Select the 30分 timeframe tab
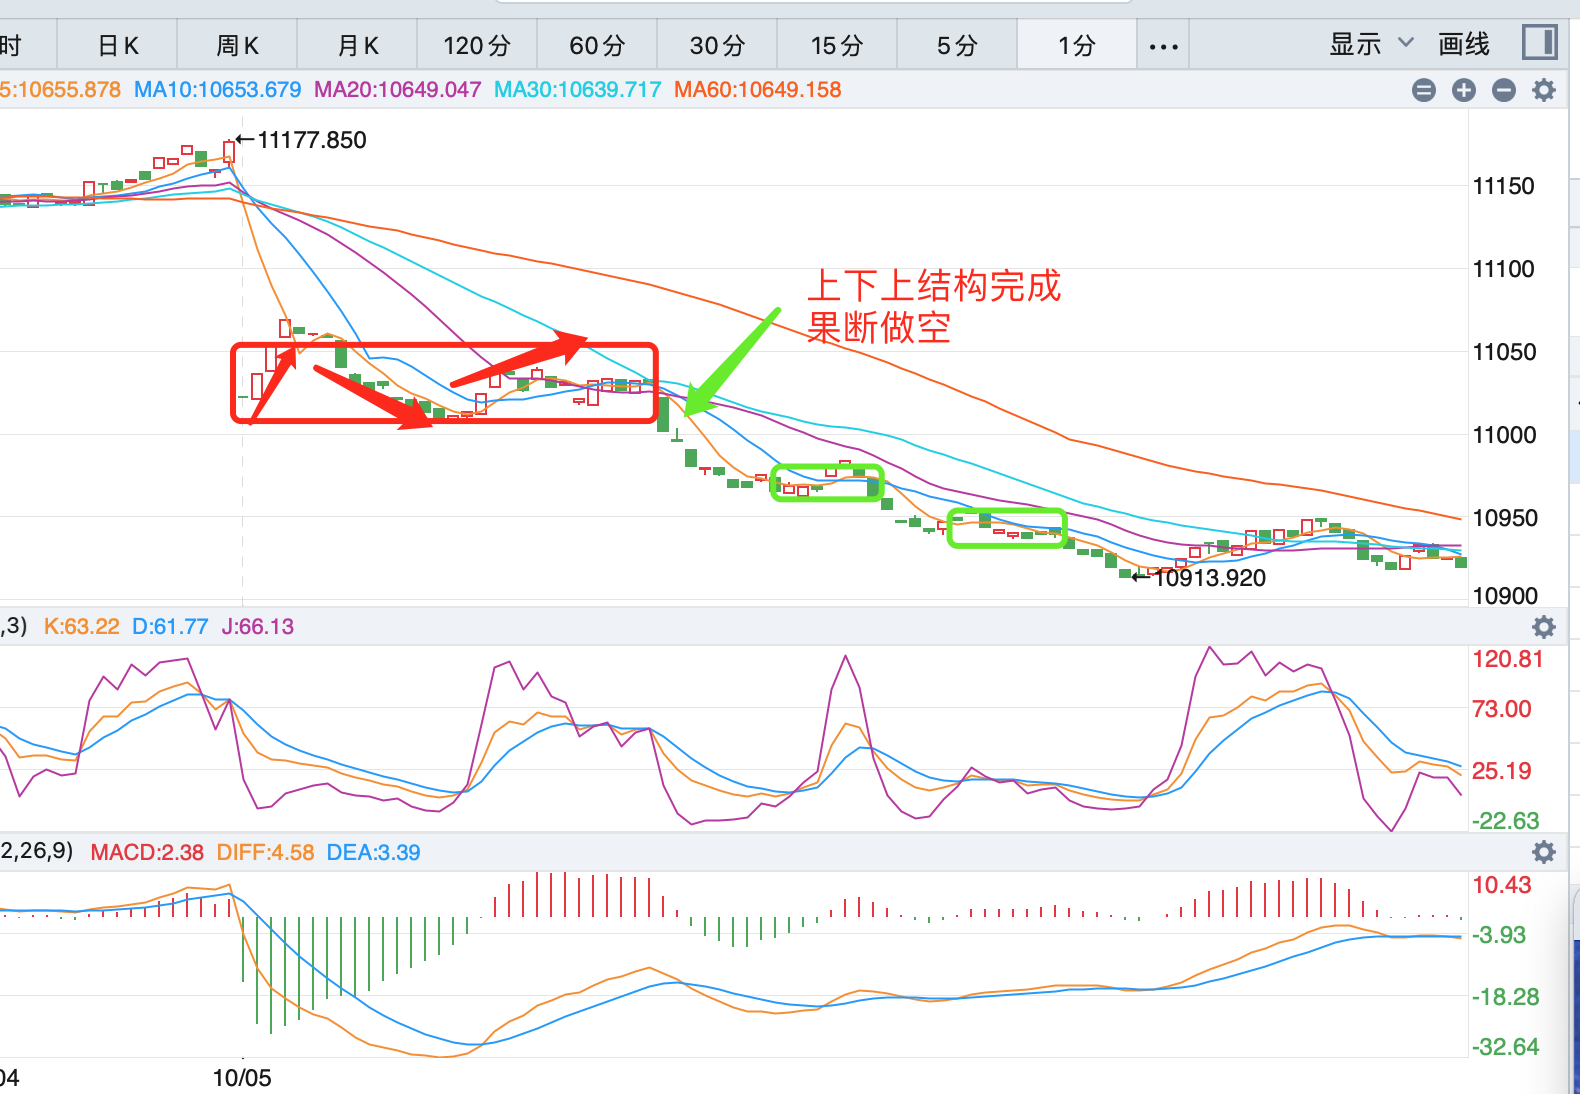Image resolution: width=1580 pixels, height=1094 pixels. click(717, 46)
